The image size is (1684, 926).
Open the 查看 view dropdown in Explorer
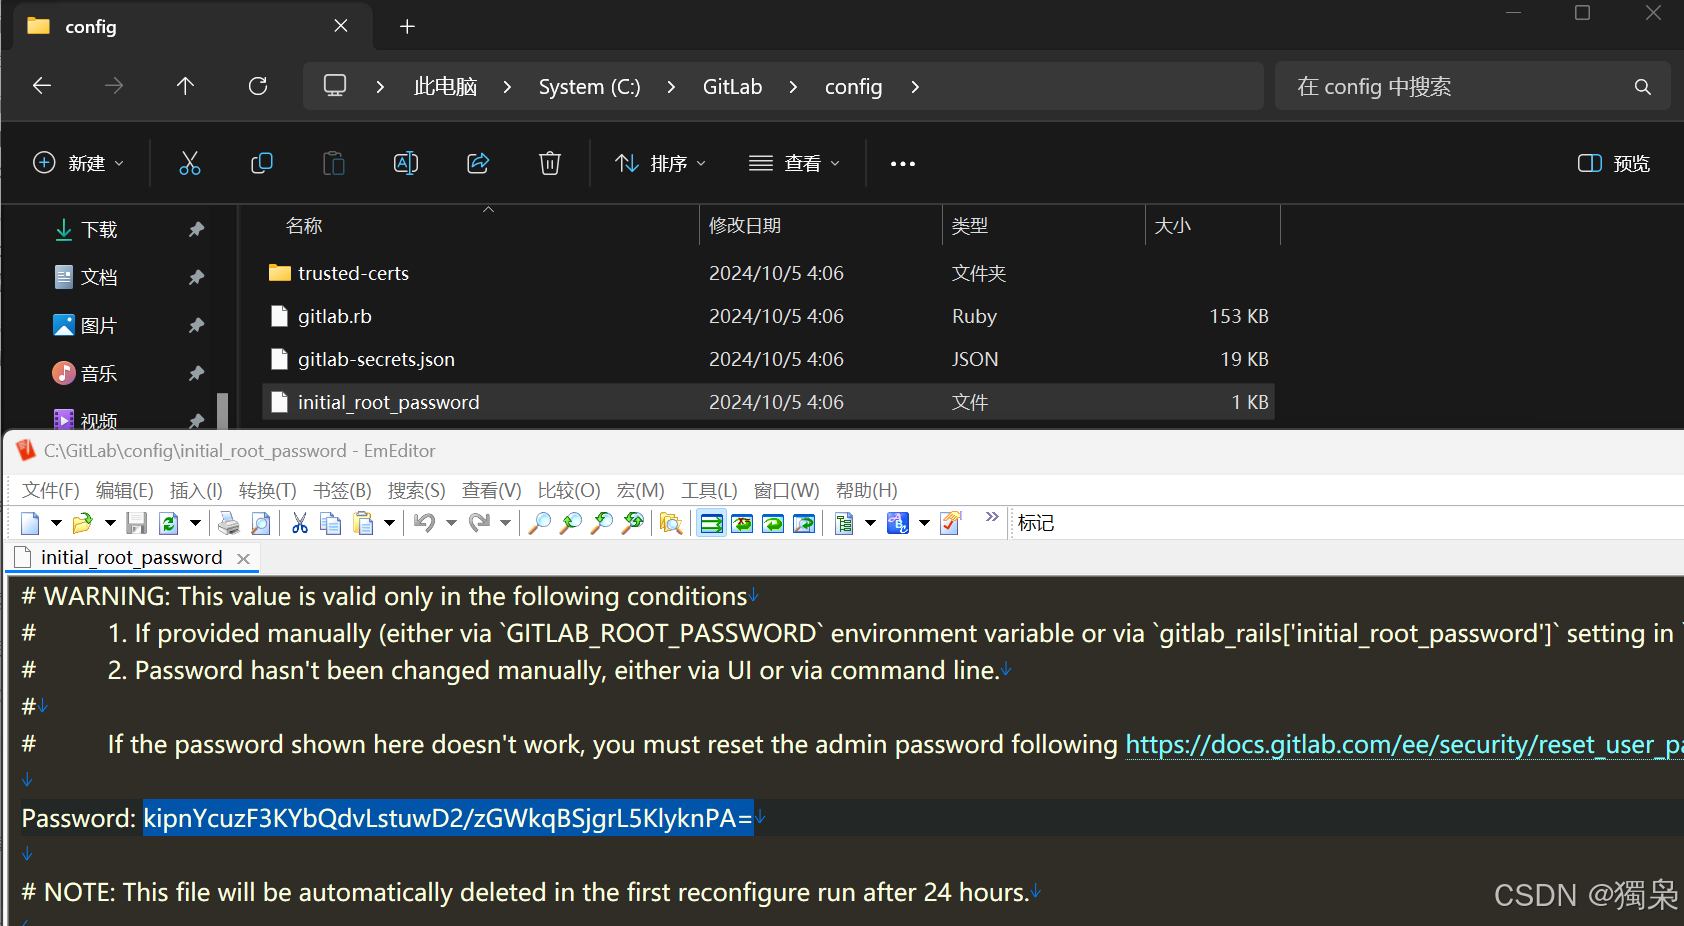click(x=795, y=163)
